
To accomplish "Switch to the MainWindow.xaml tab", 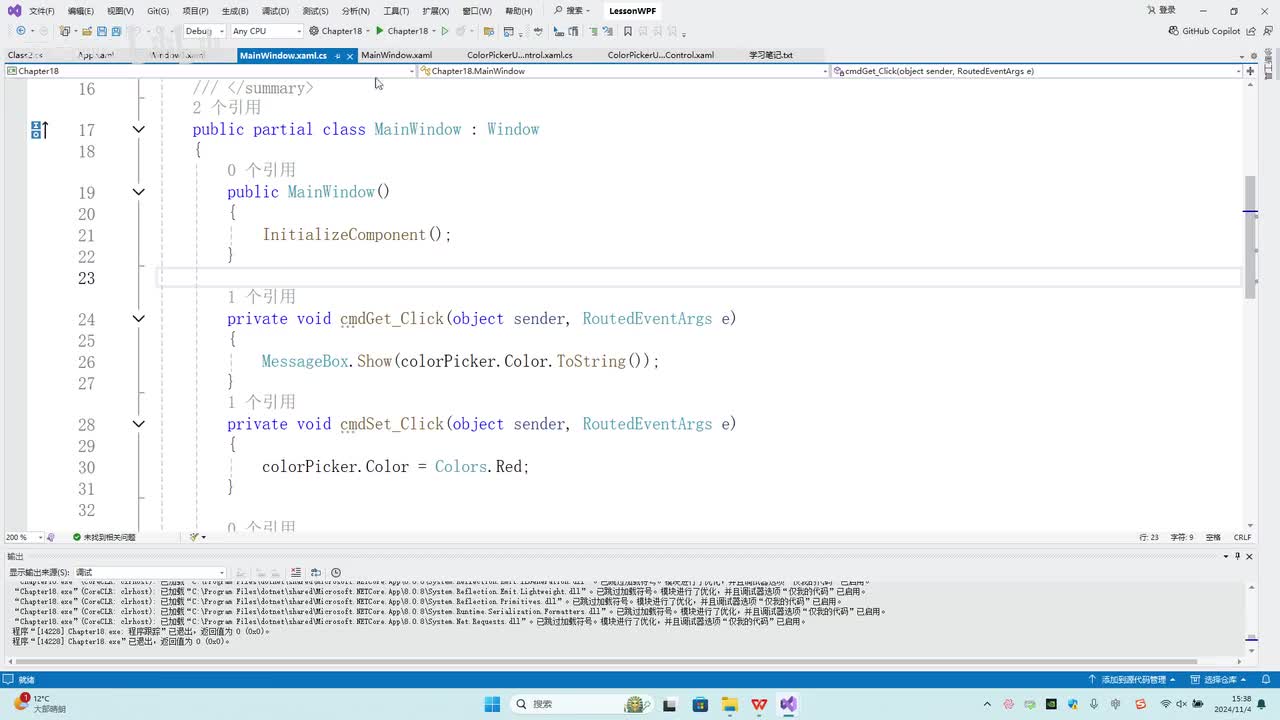I will pyautogui.click(x=397, y=56).
